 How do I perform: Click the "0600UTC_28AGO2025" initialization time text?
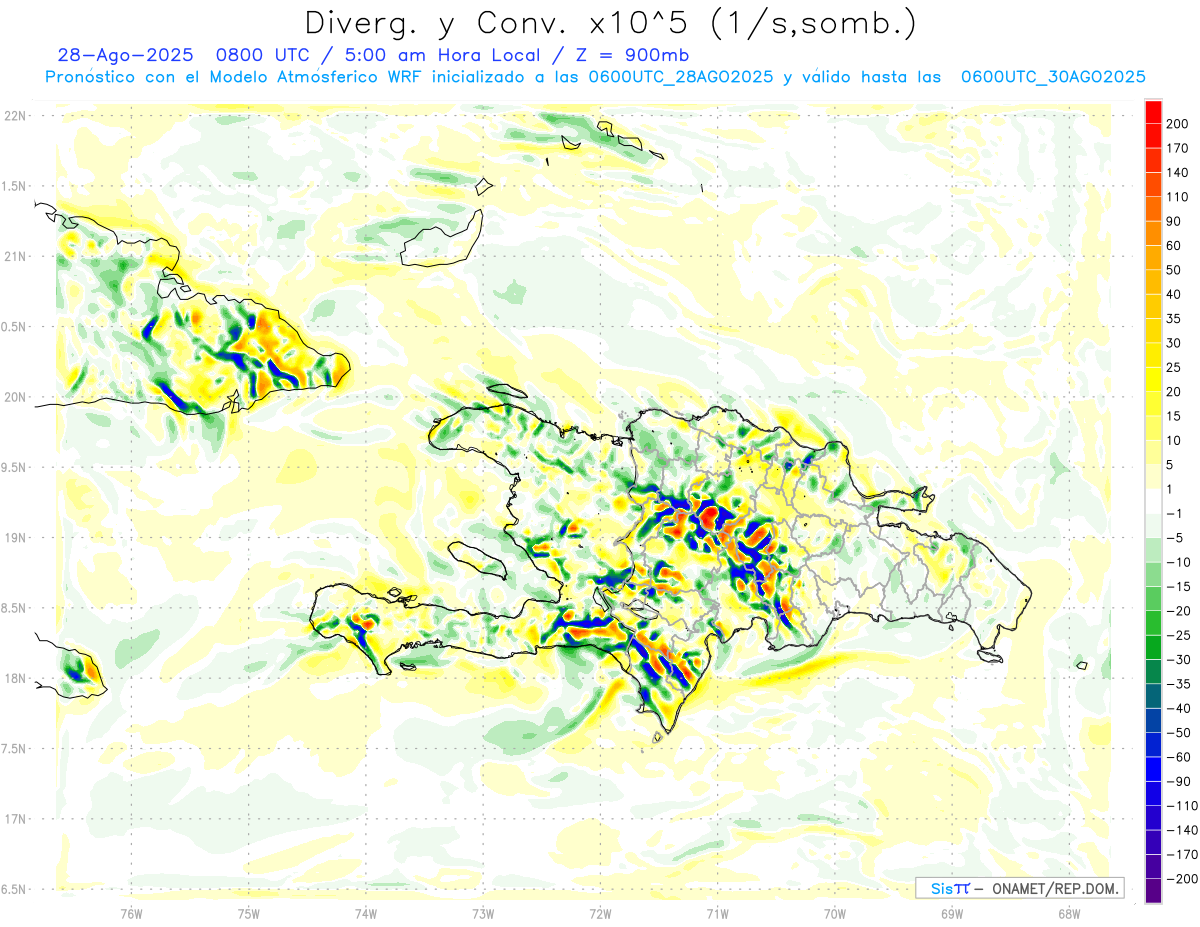pyautogui.click(x=681, y=76)
